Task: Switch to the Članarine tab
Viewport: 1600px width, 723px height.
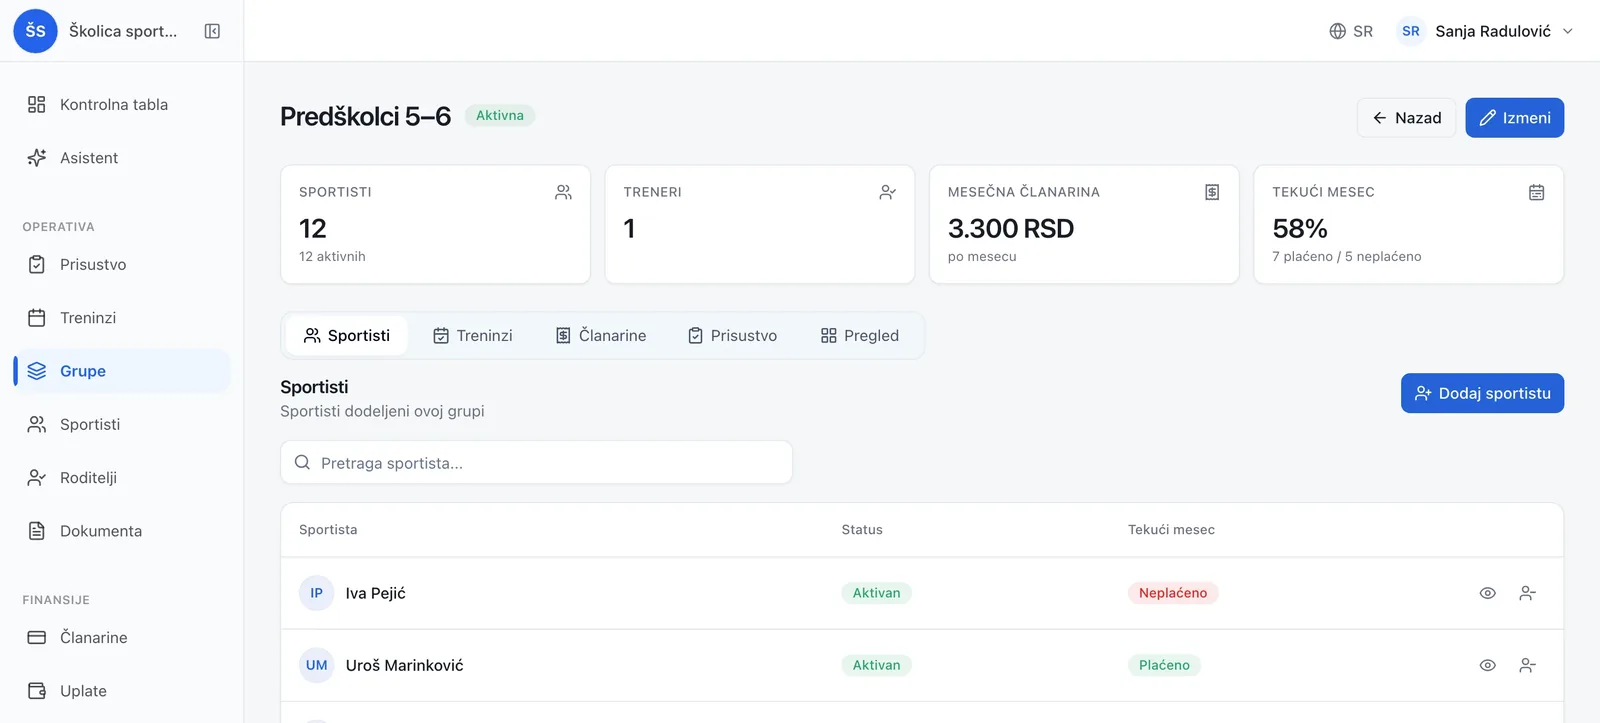Action: (x=601, y=335)
